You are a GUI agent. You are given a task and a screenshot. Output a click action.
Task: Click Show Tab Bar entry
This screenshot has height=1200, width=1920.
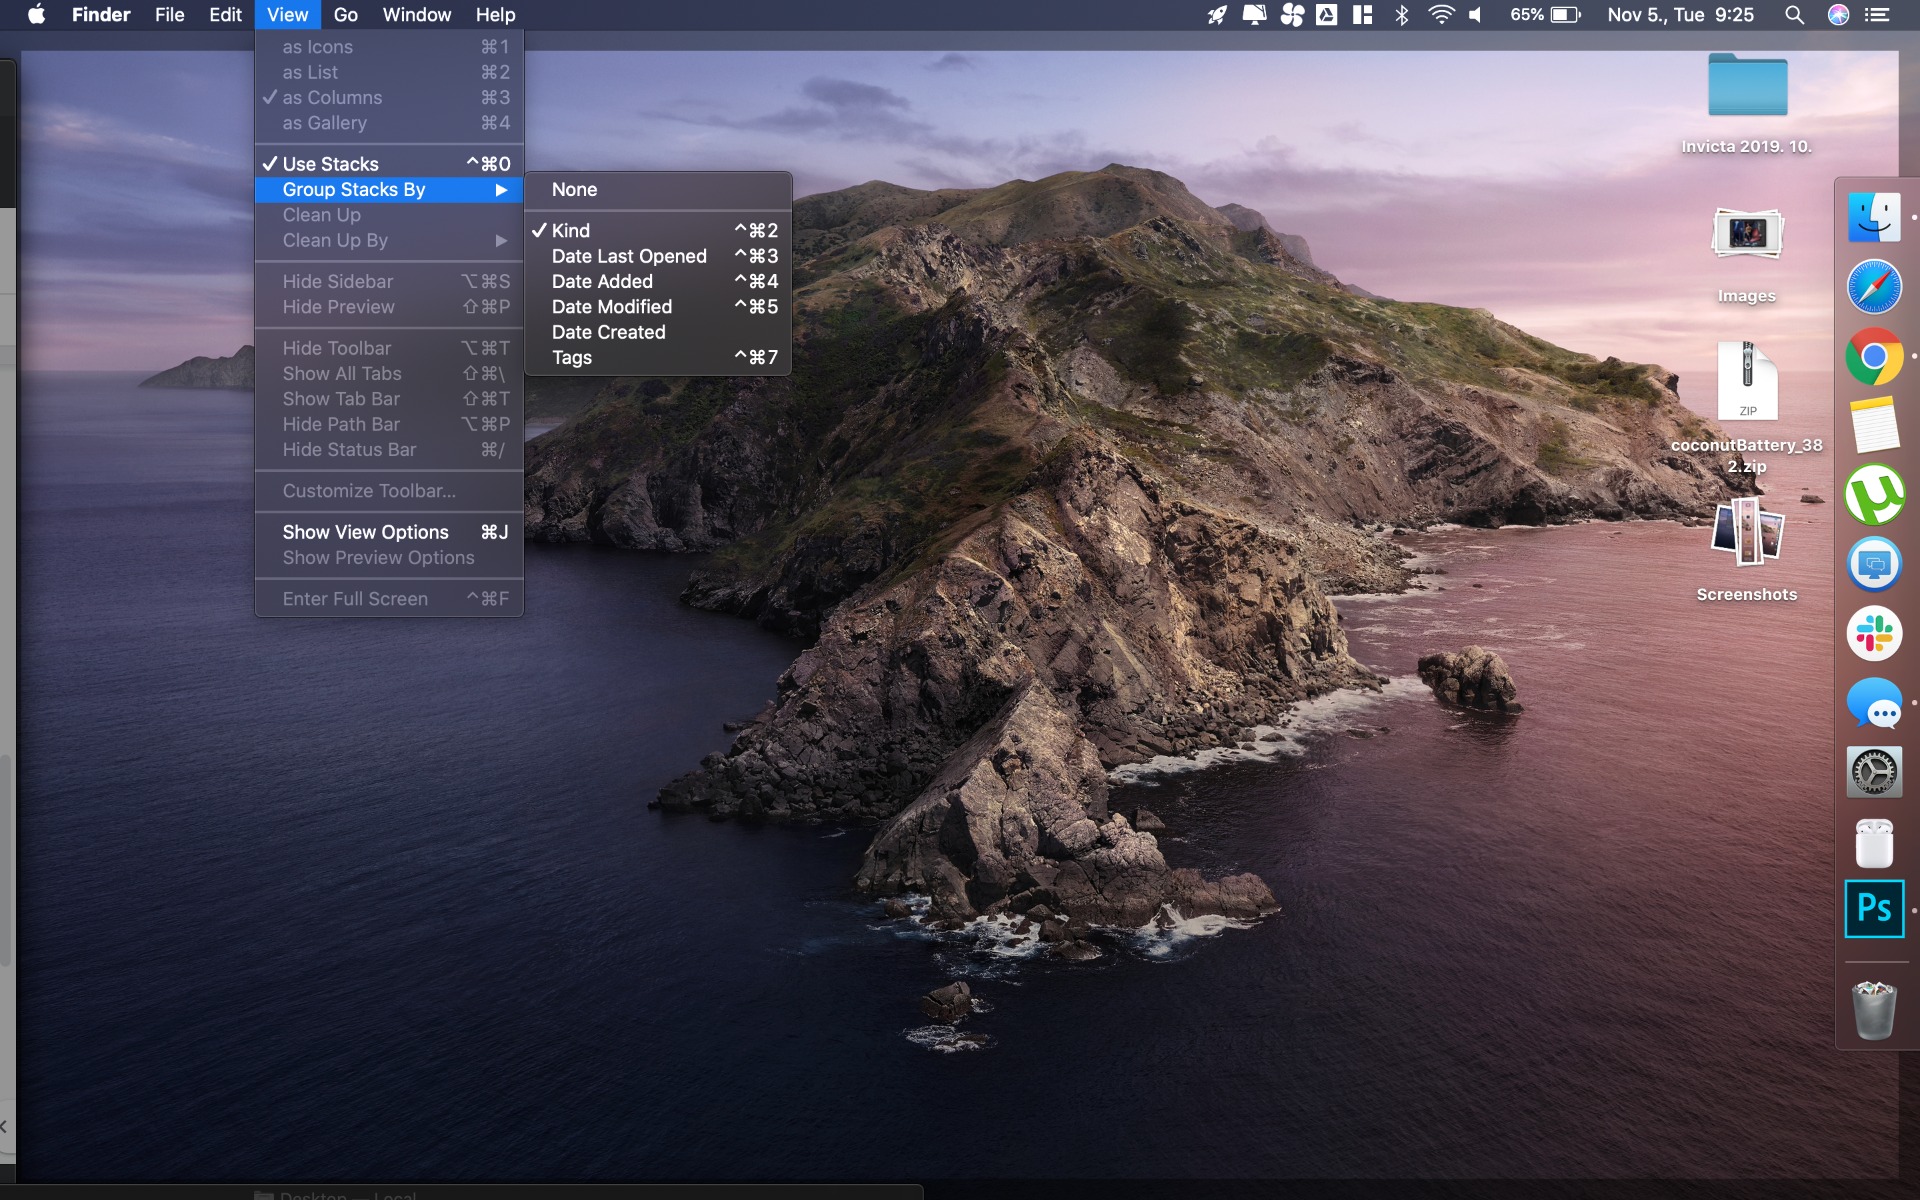point(389,399)
